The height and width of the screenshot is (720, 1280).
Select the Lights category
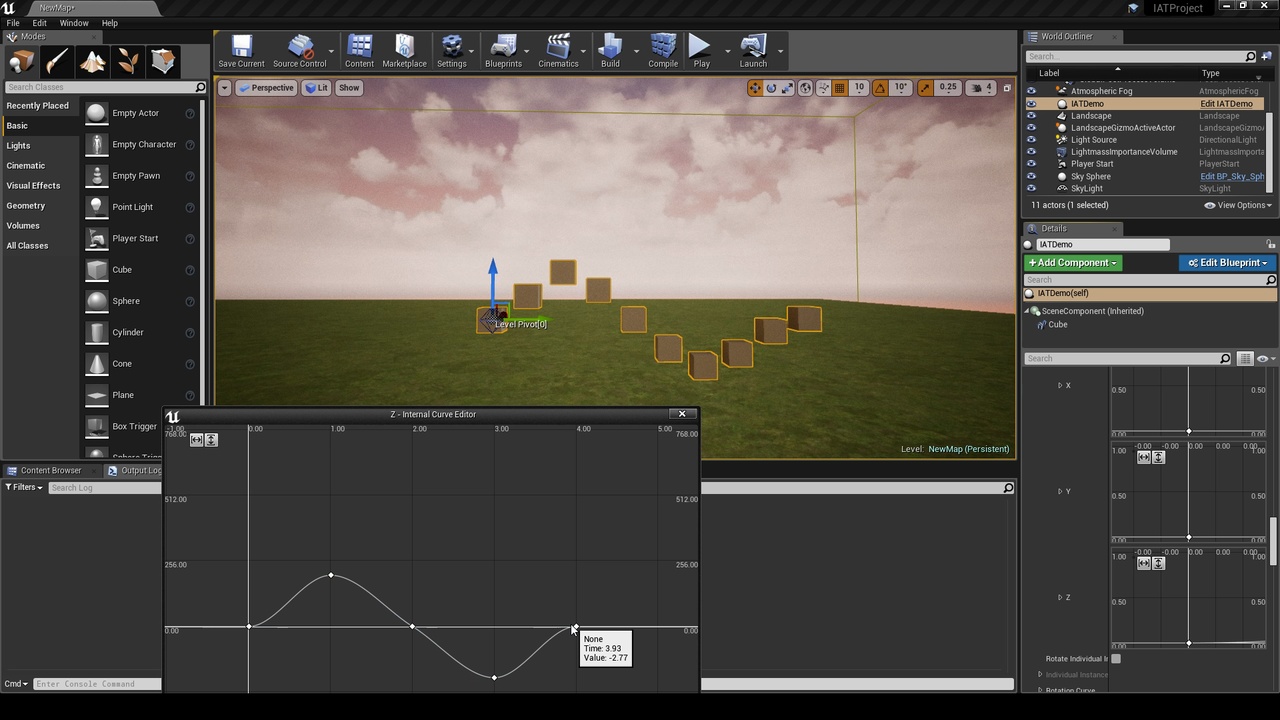18,146
